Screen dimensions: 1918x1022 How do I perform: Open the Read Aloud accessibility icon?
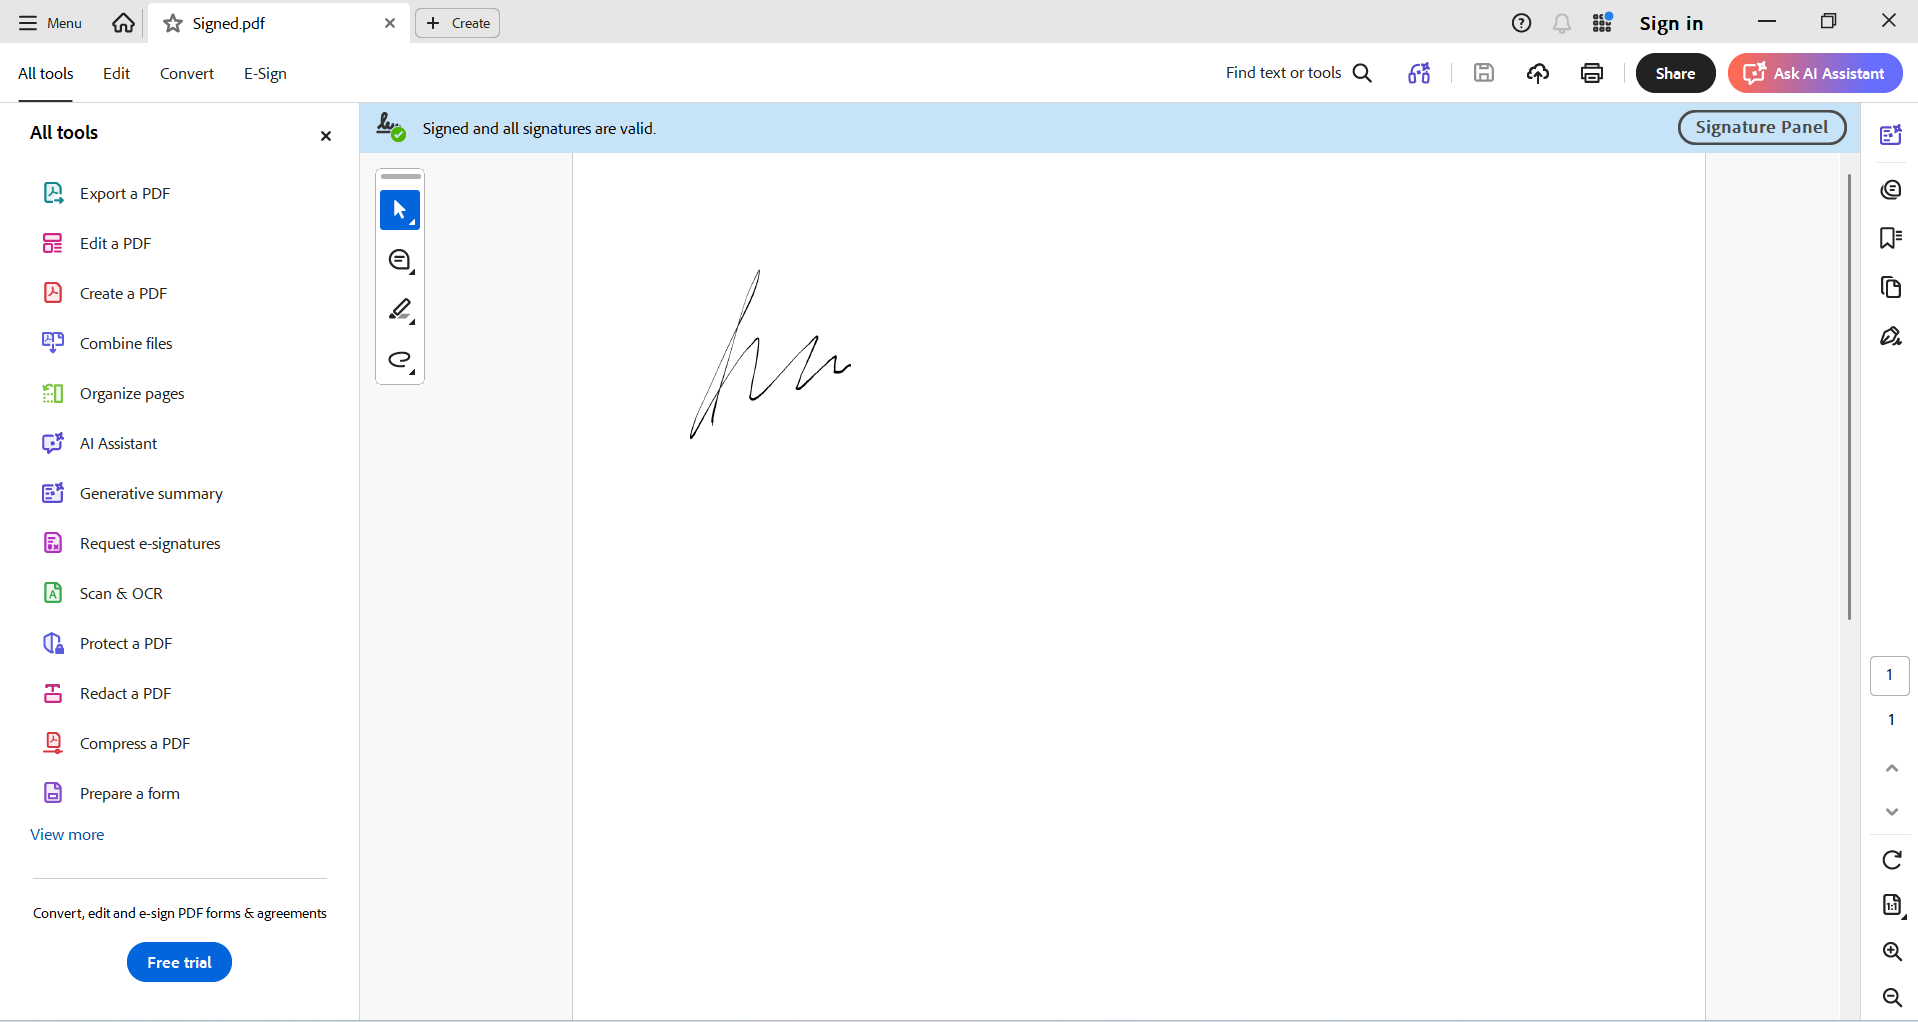coord(1419,73)
